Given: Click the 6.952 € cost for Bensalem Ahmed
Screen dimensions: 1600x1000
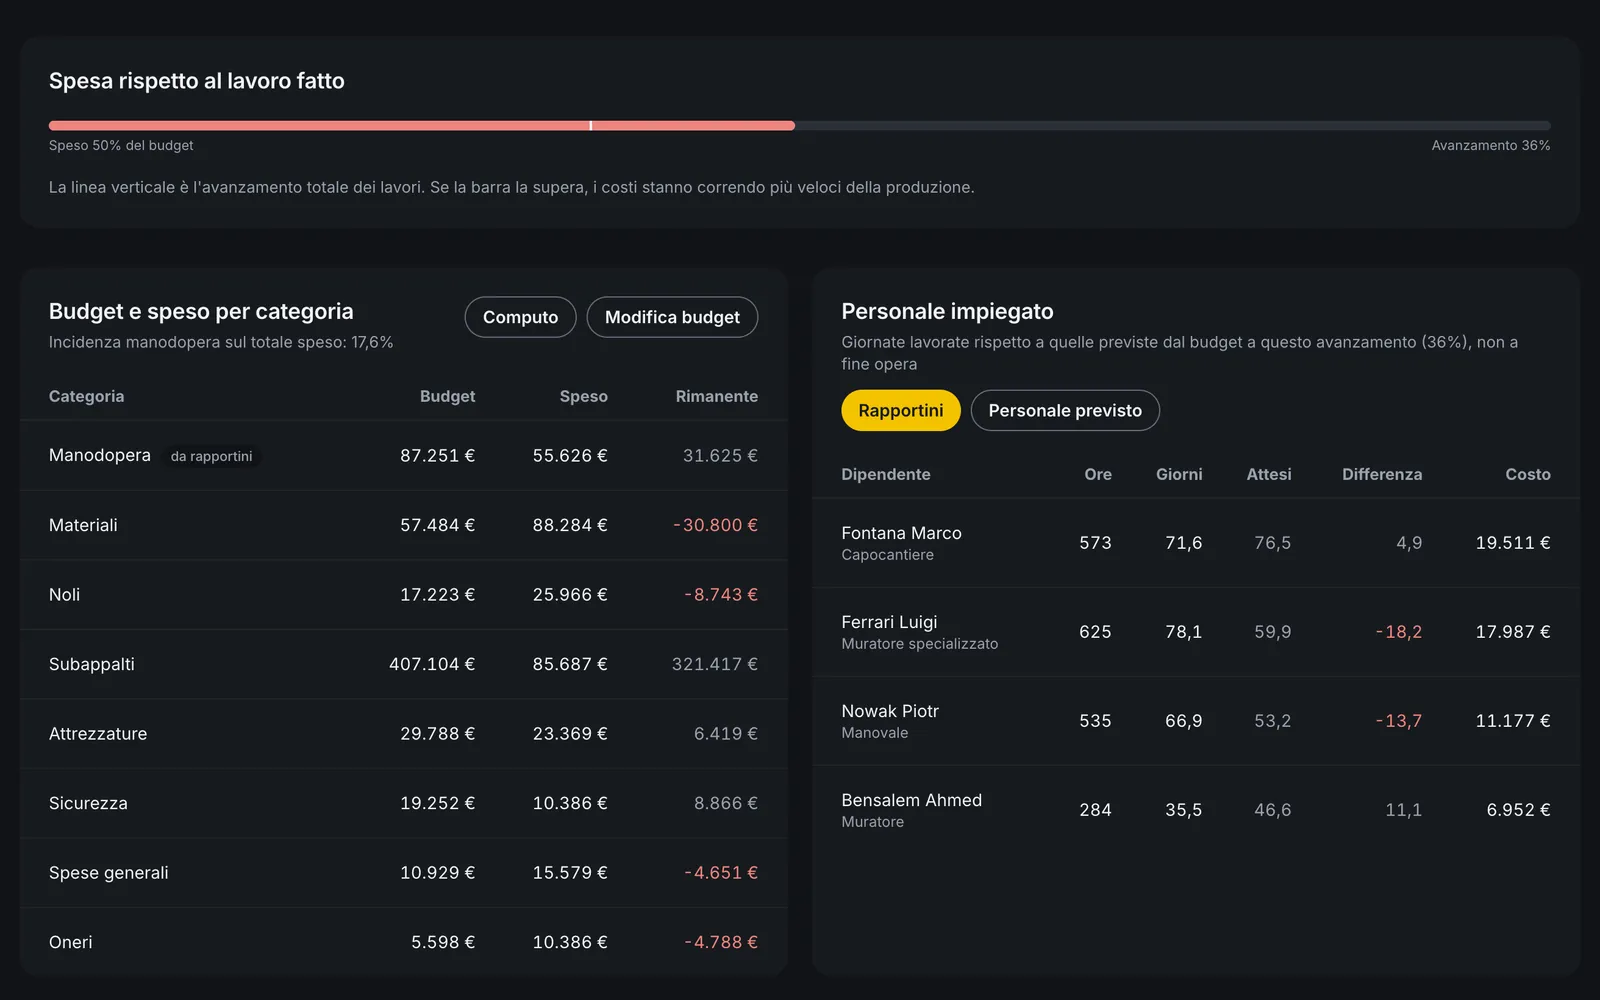Looking at the screenshot, I should (1518, 810).
